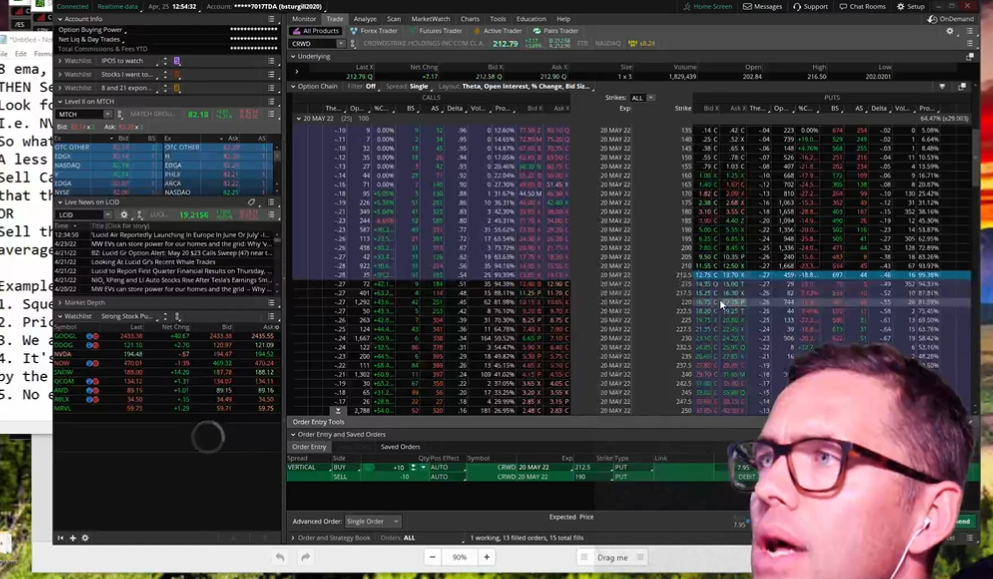The width and height of the screenshot is (993, 579).
Task: Click the Live News filter tag icon
Action: pos(251,202)
